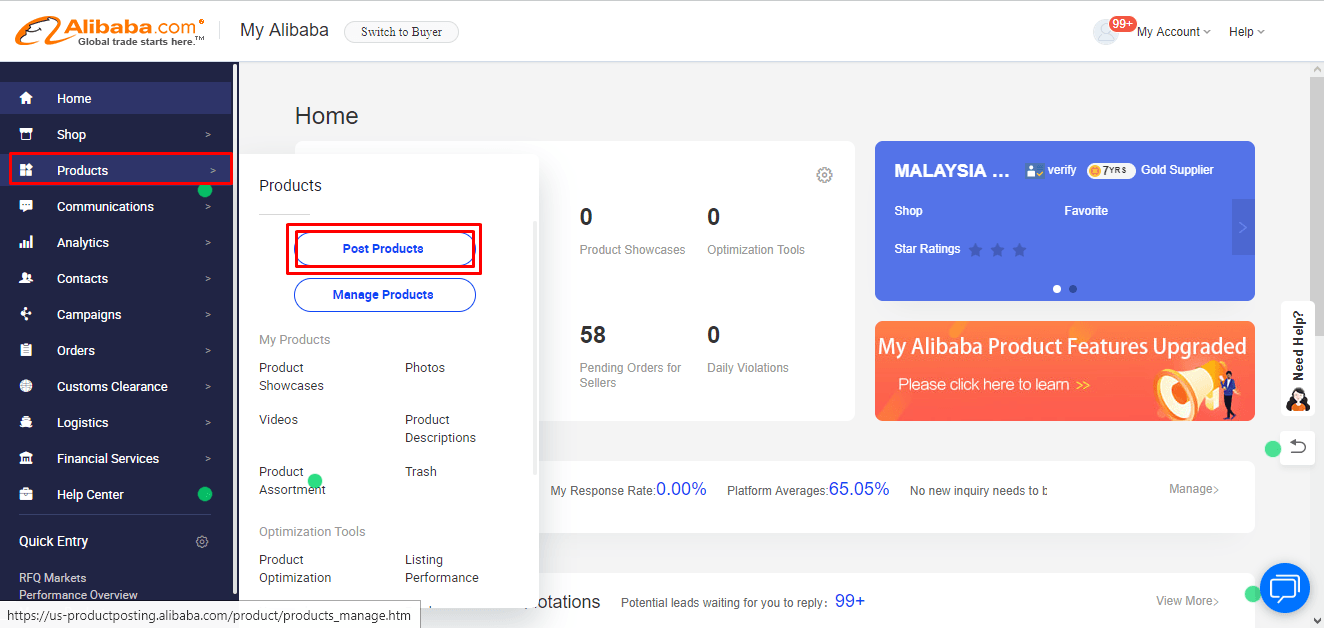1324x628 pixels.
Task: Toggle Switch to Buyer mode
Action: (401, 32)
